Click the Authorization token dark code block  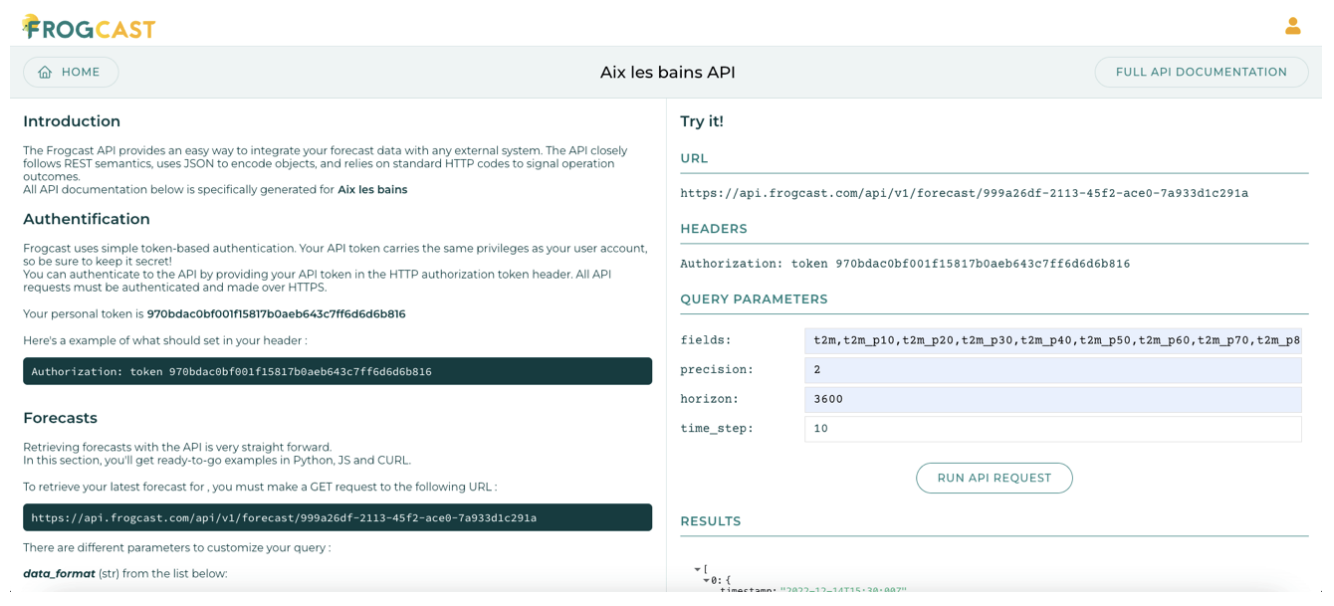(x=337, y=372)
